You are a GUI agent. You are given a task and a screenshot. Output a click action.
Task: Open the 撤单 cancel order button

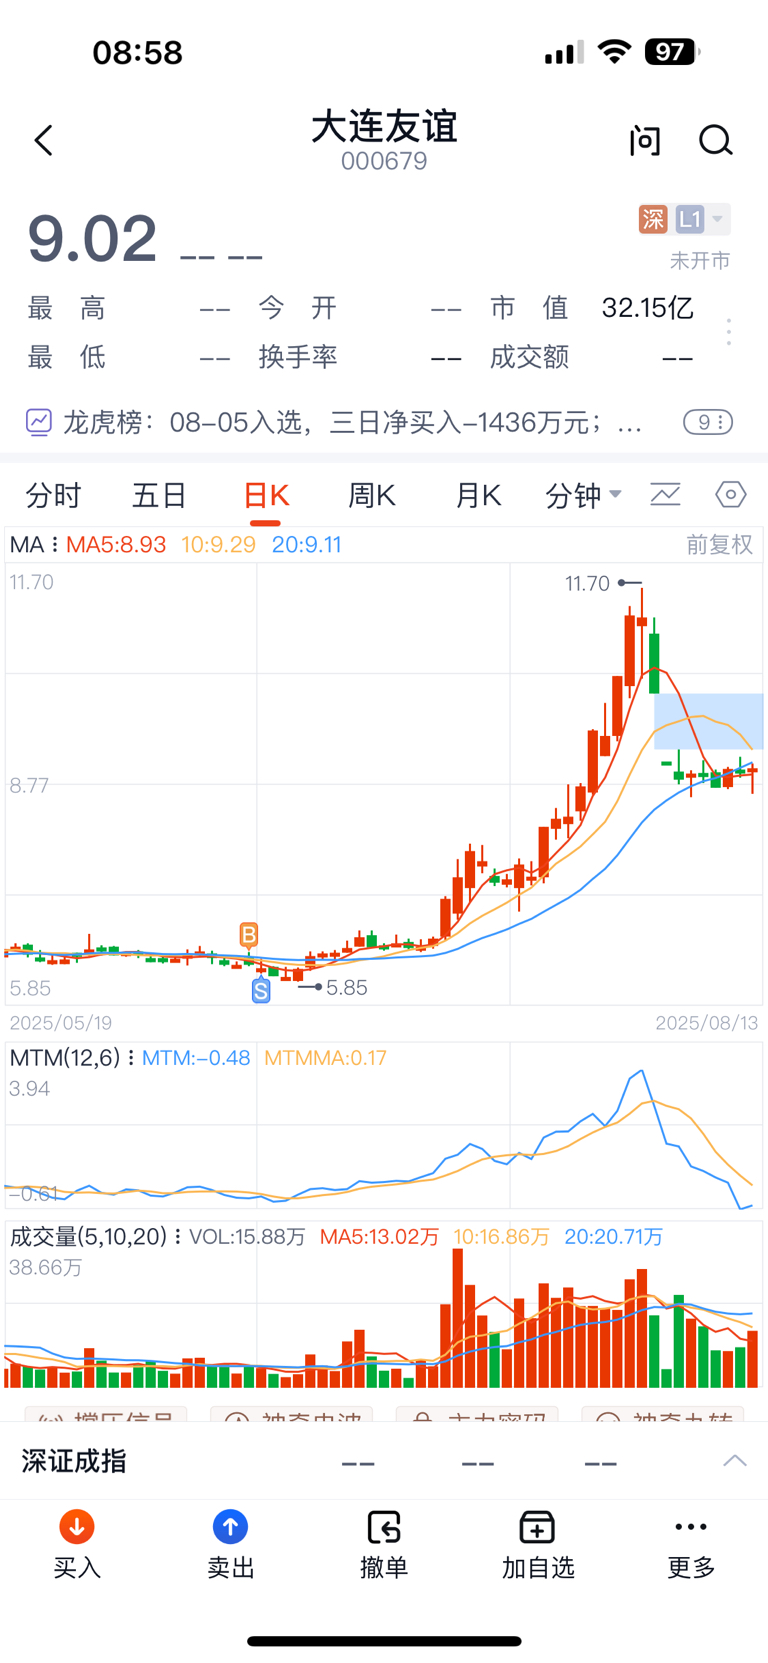(384, 1545)
